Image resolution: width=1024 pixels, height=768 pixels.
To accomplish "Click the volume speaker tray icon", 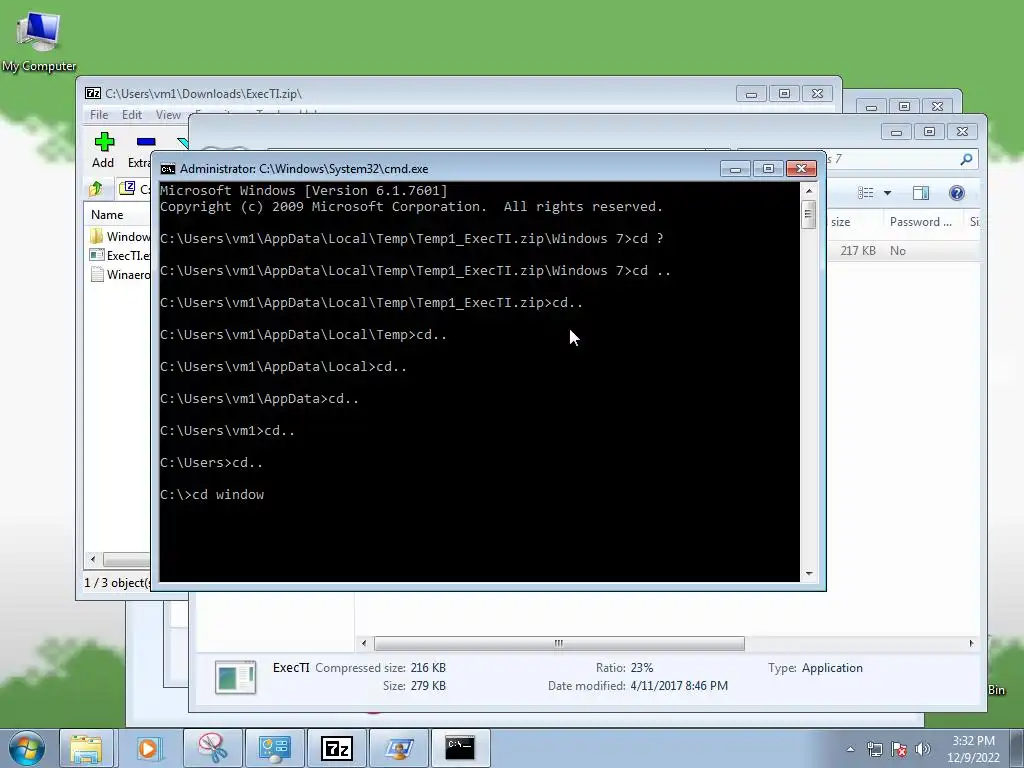I will pyautogui.click(x=923, y=749).
